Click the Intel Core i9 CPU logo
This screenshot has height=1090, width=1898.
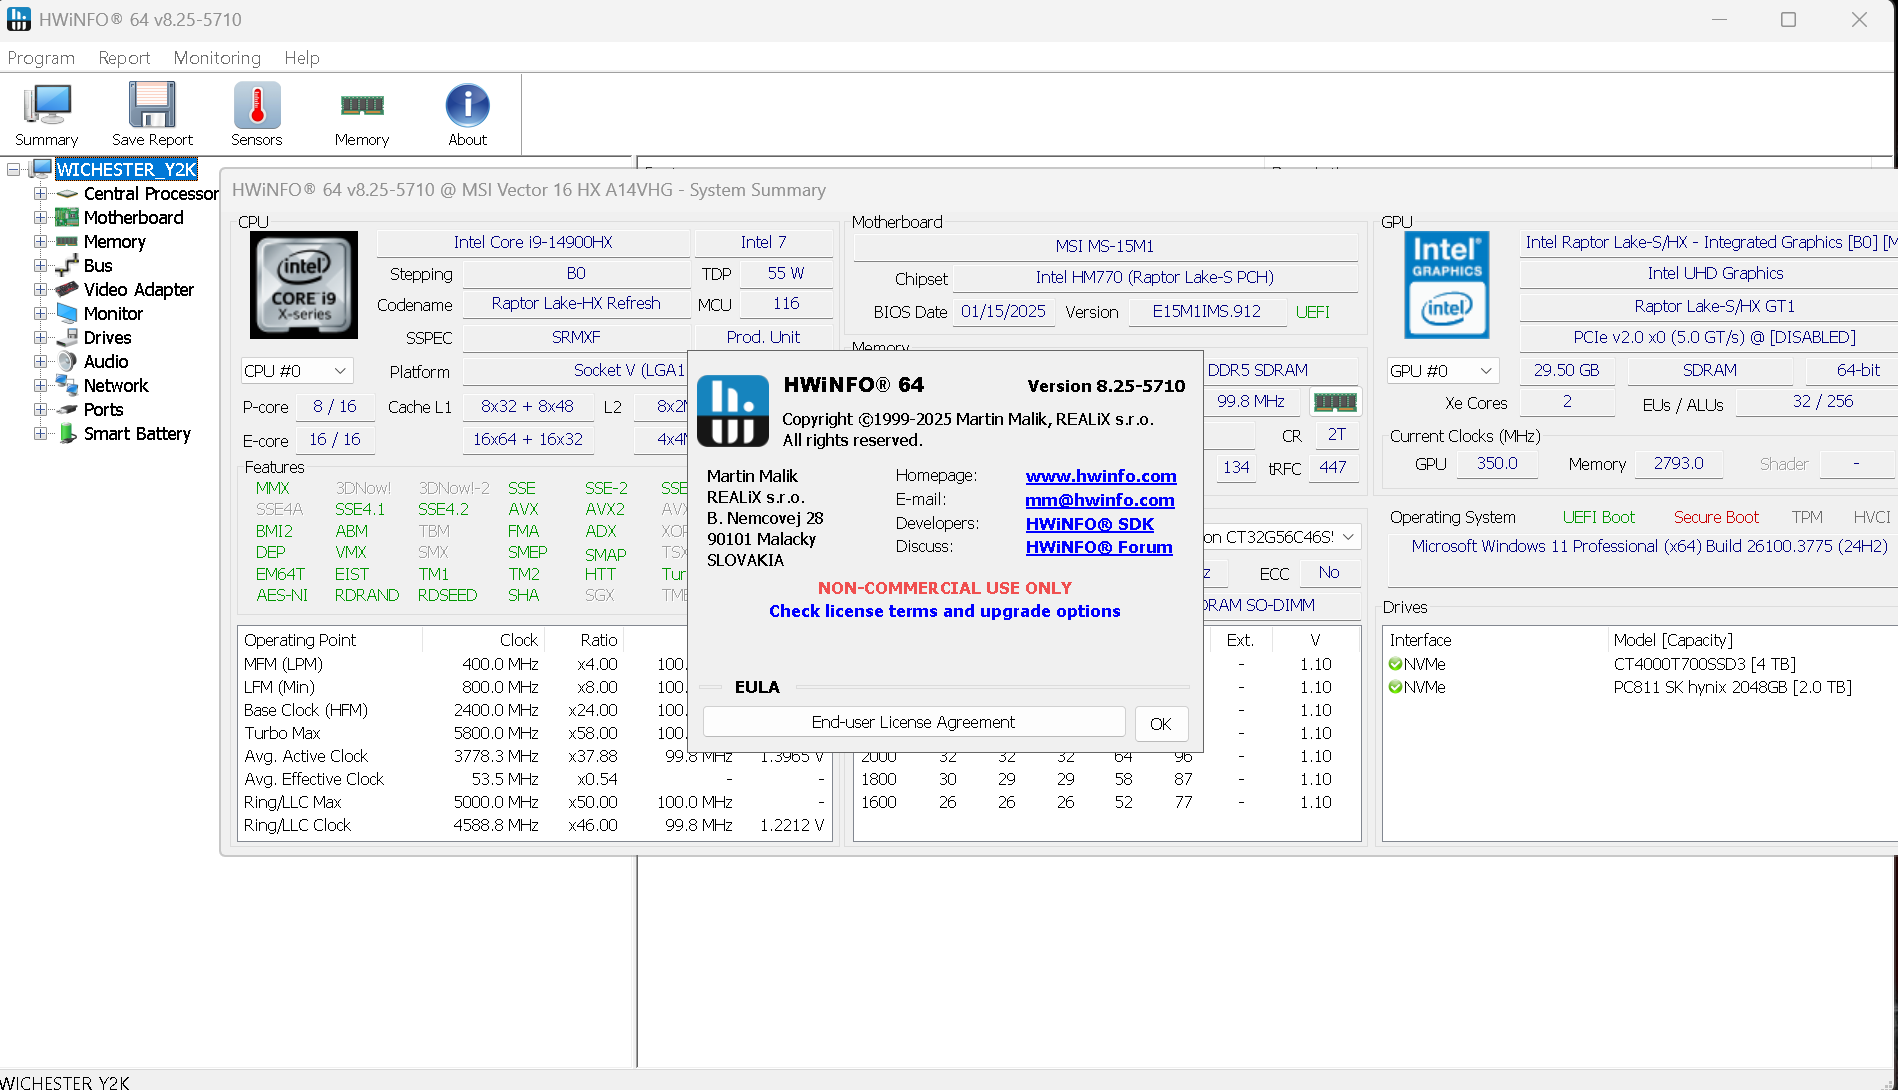coord(304,285)
